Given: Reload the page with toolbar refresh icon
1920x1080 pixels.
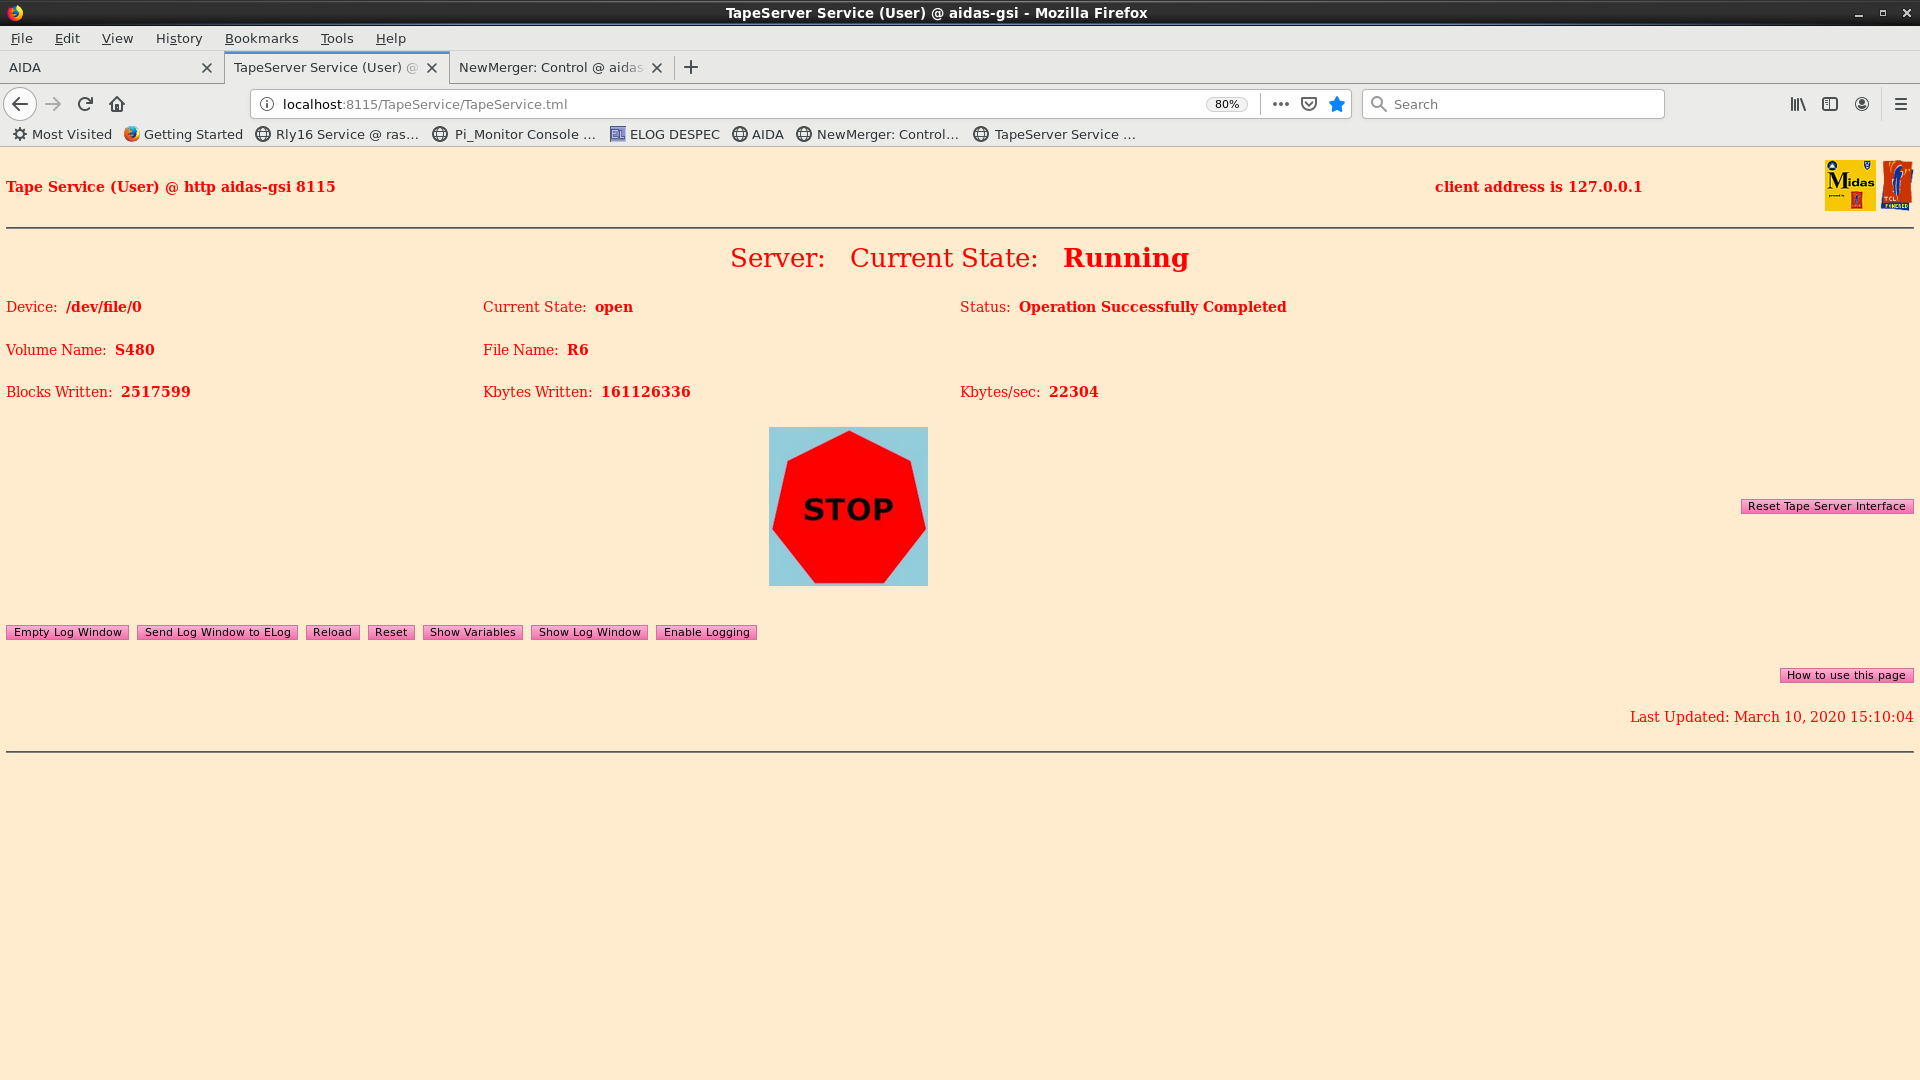Looking at the screenshot, I should click(x=85, y=104).
